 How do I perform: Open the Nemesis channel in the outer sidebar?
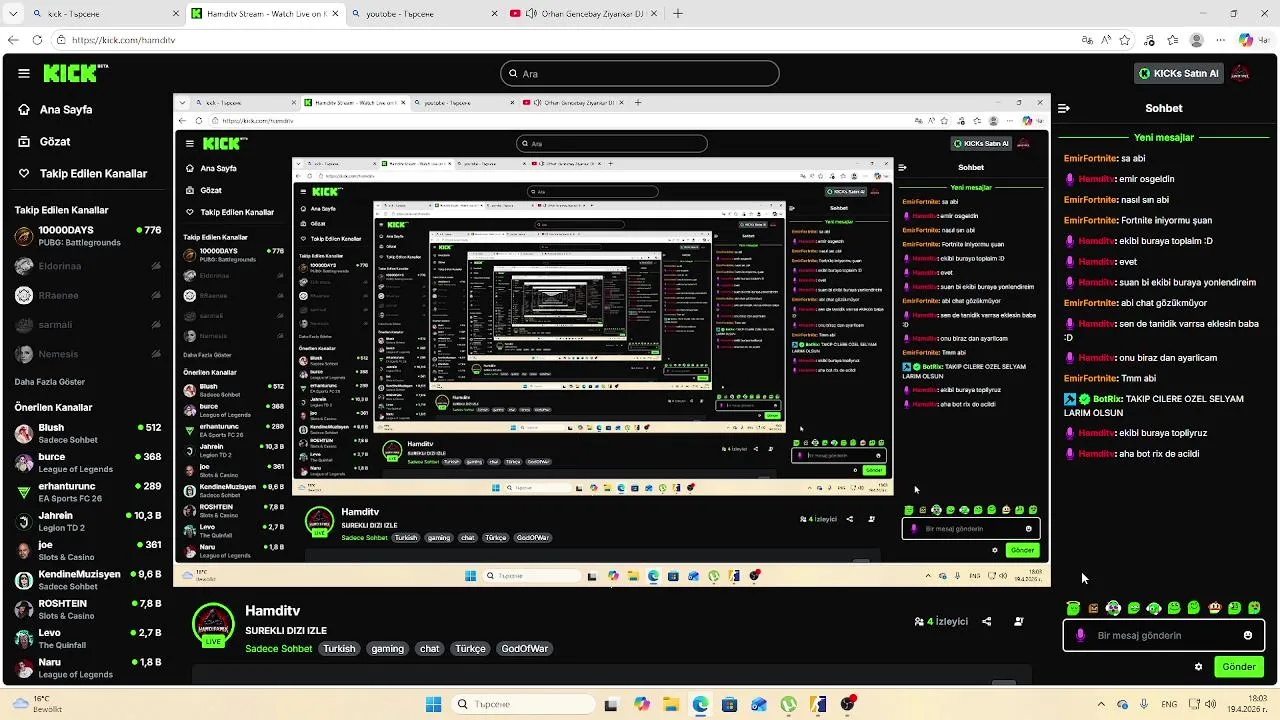click(x=87, y=354)
